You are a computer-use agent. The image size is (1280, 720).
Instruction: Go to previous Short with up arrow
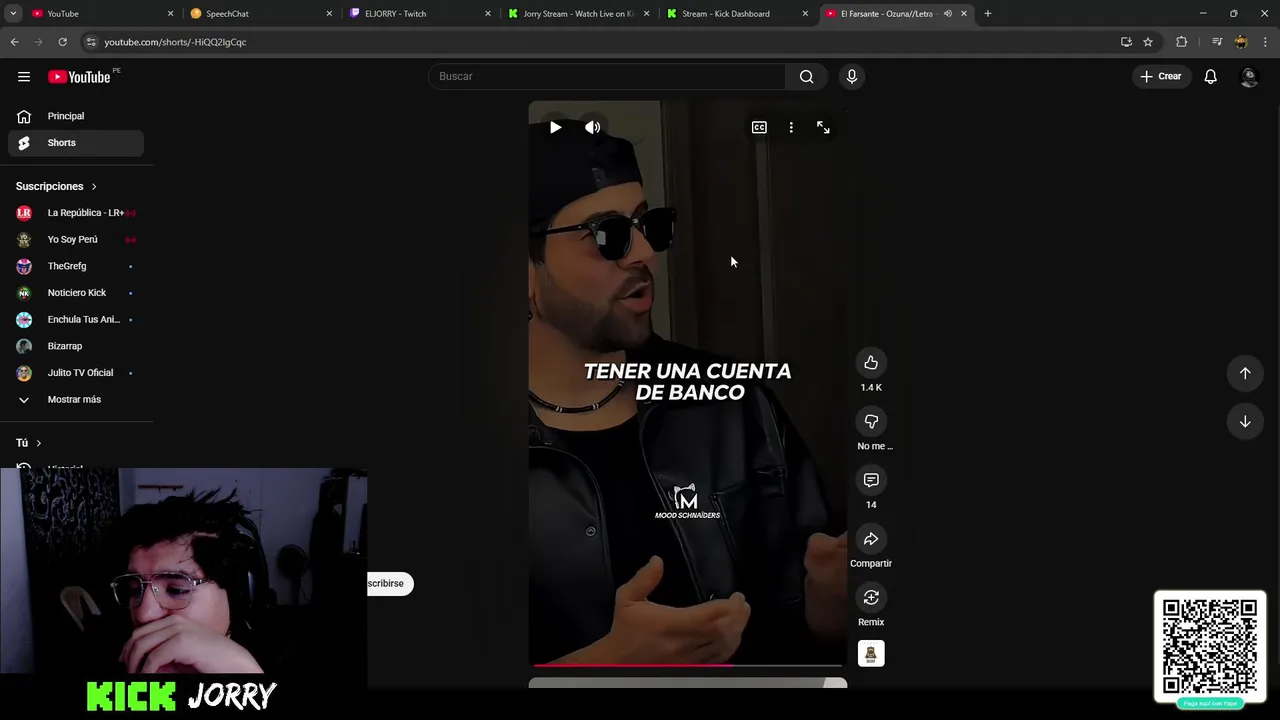click(x=1245, y=373)
